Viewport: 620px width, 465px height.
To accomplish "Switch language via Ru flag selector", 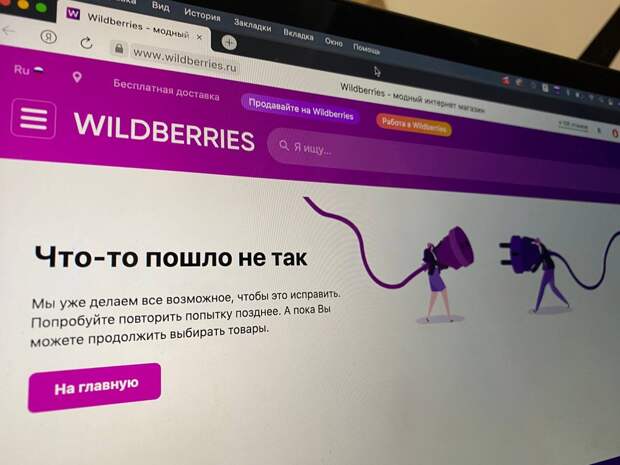I will coord(29,70).
